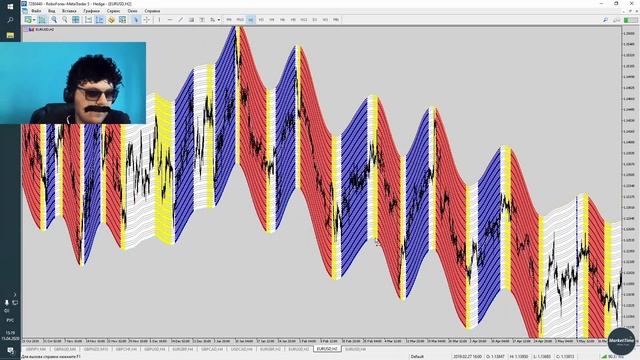Open the Вставка menu

(69, 11)
